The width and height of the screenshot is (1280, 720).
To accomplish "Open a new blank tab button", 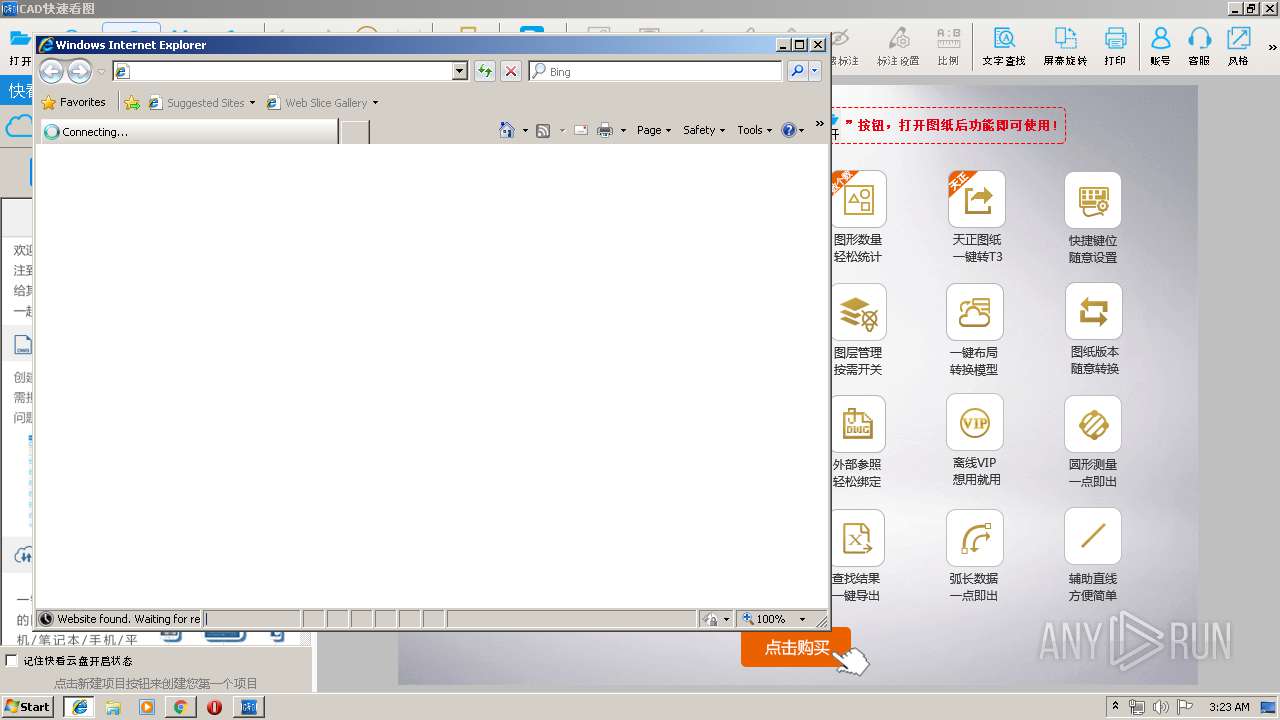I will pyautogui.click(x=355, y=132).
